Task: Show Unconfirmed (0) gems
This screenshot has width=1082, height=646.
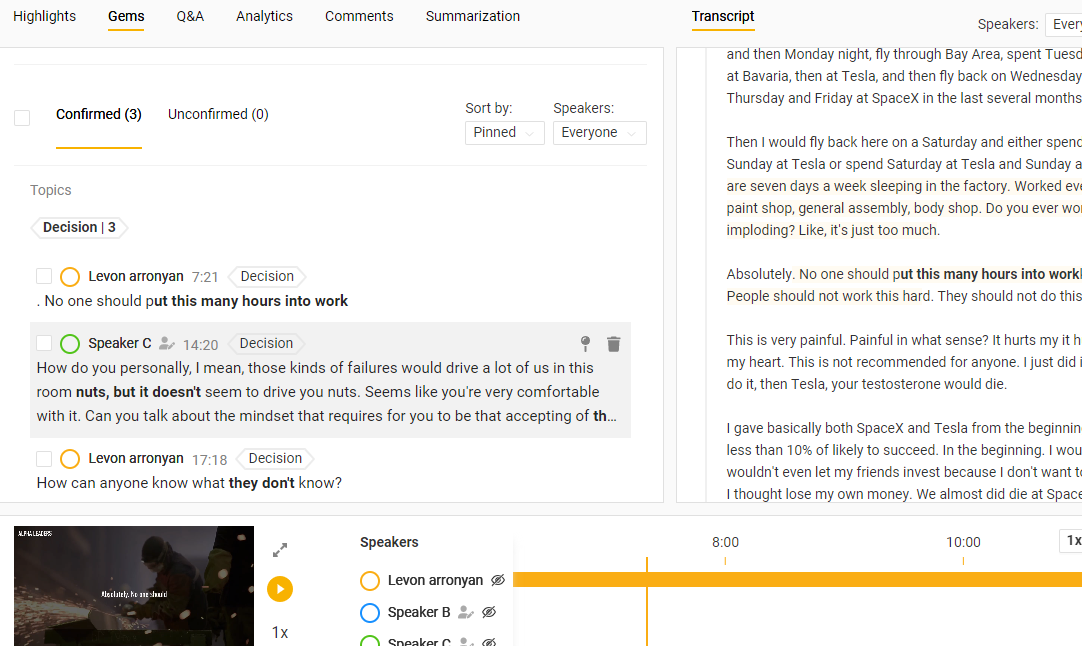Action: tap(218, 114)
